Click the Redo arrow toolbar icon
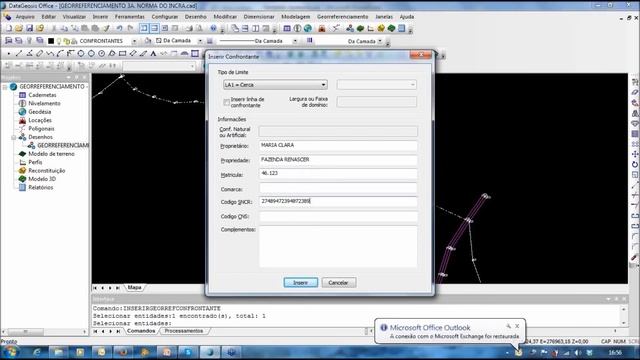The image size is (640, 360). tap(130, 28)
